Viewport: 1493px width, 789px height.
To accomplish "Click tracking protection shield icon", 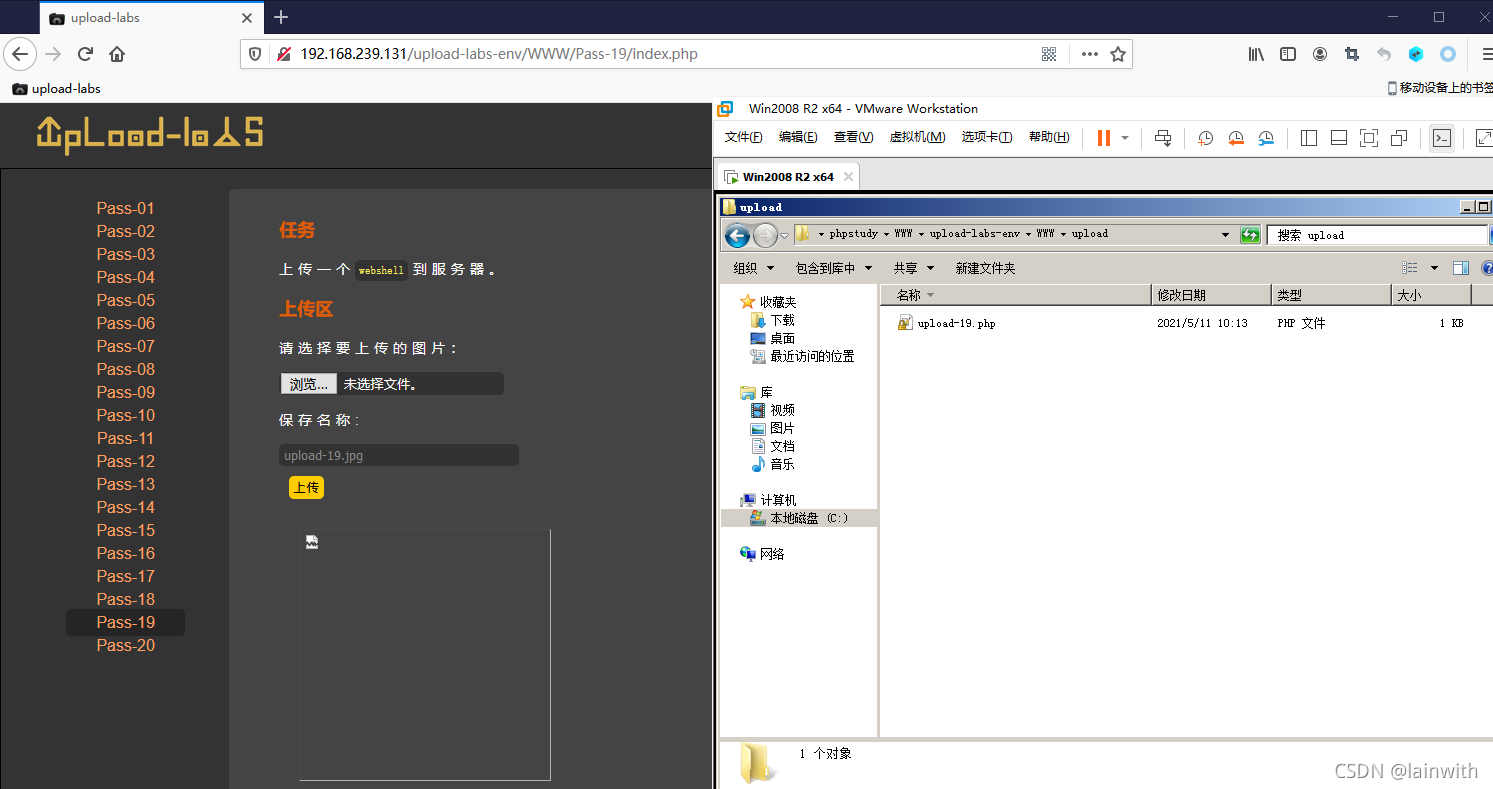I will [x=255, y=54].
